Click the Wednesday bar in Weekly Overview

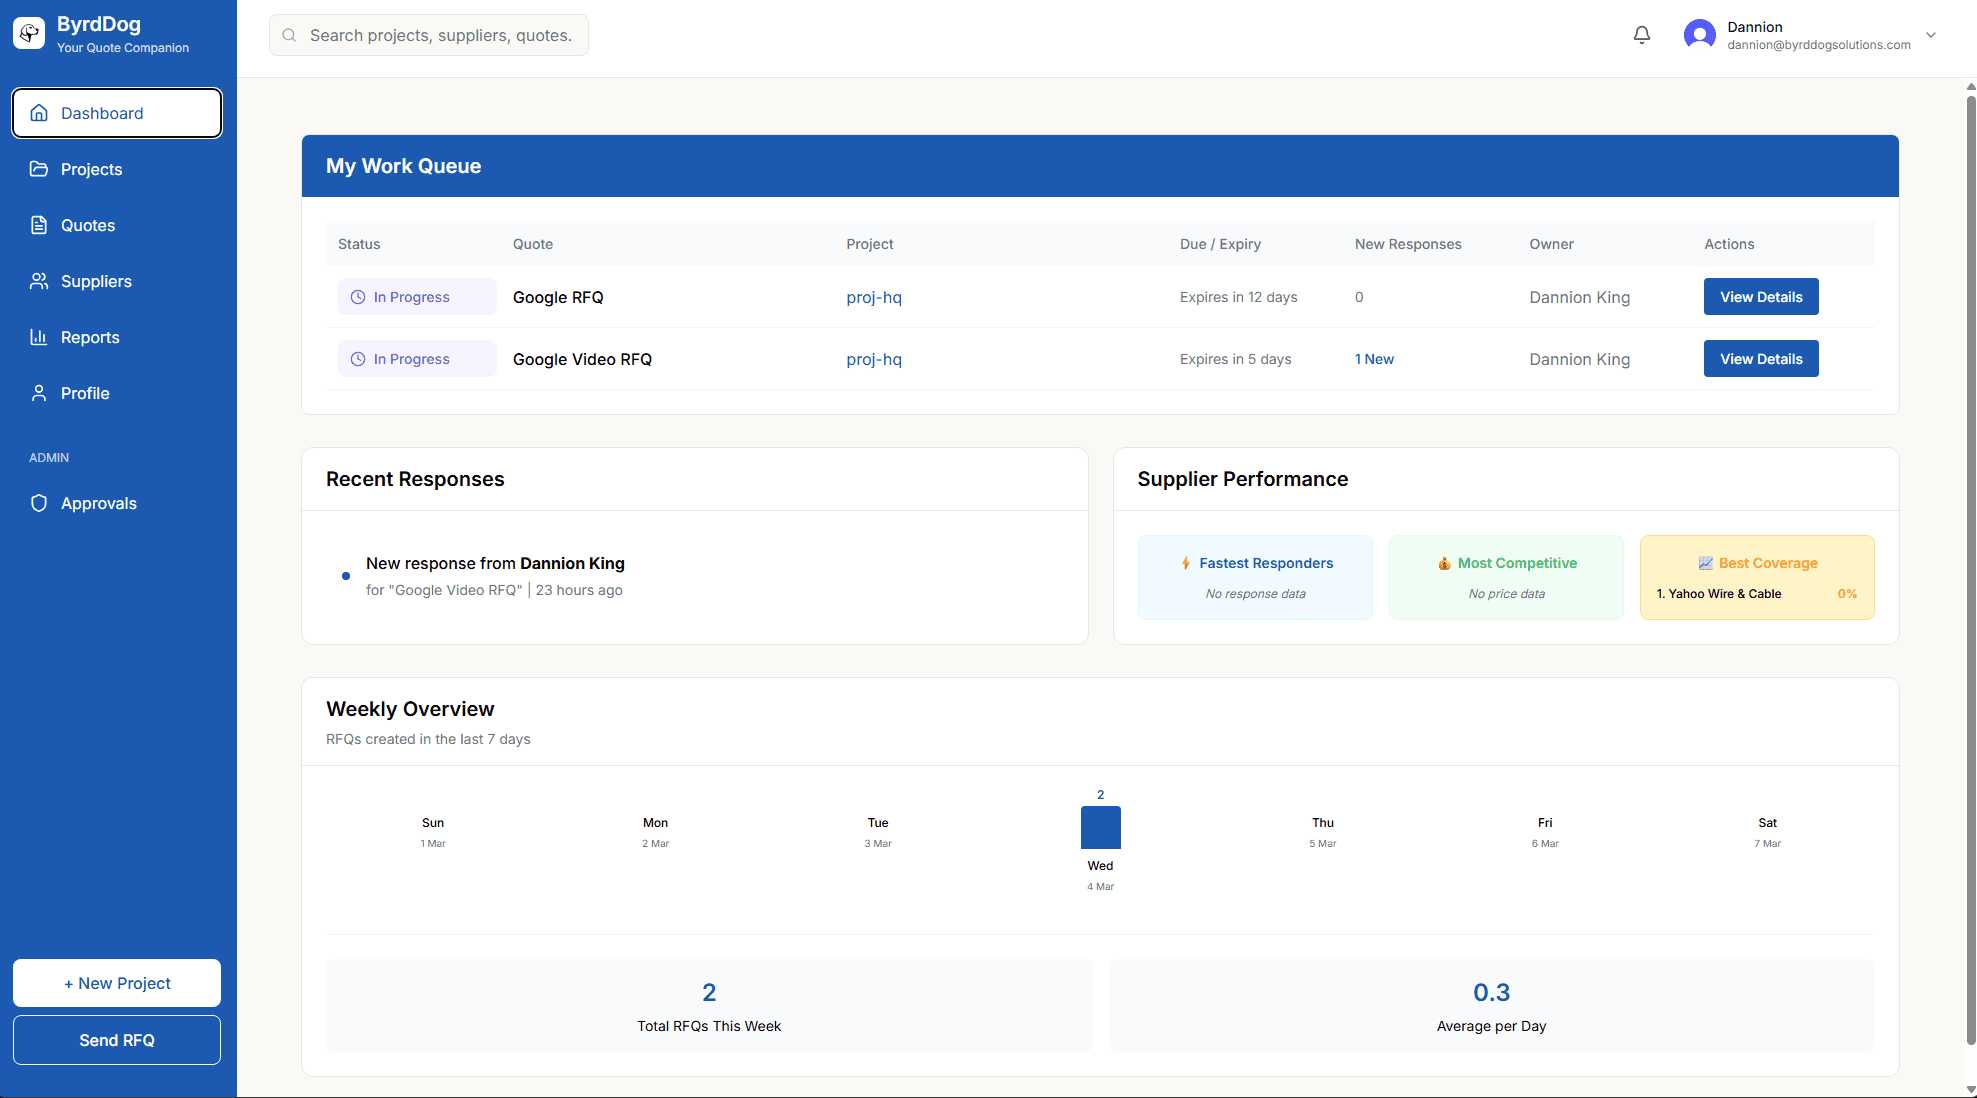tap(1100, 827)
